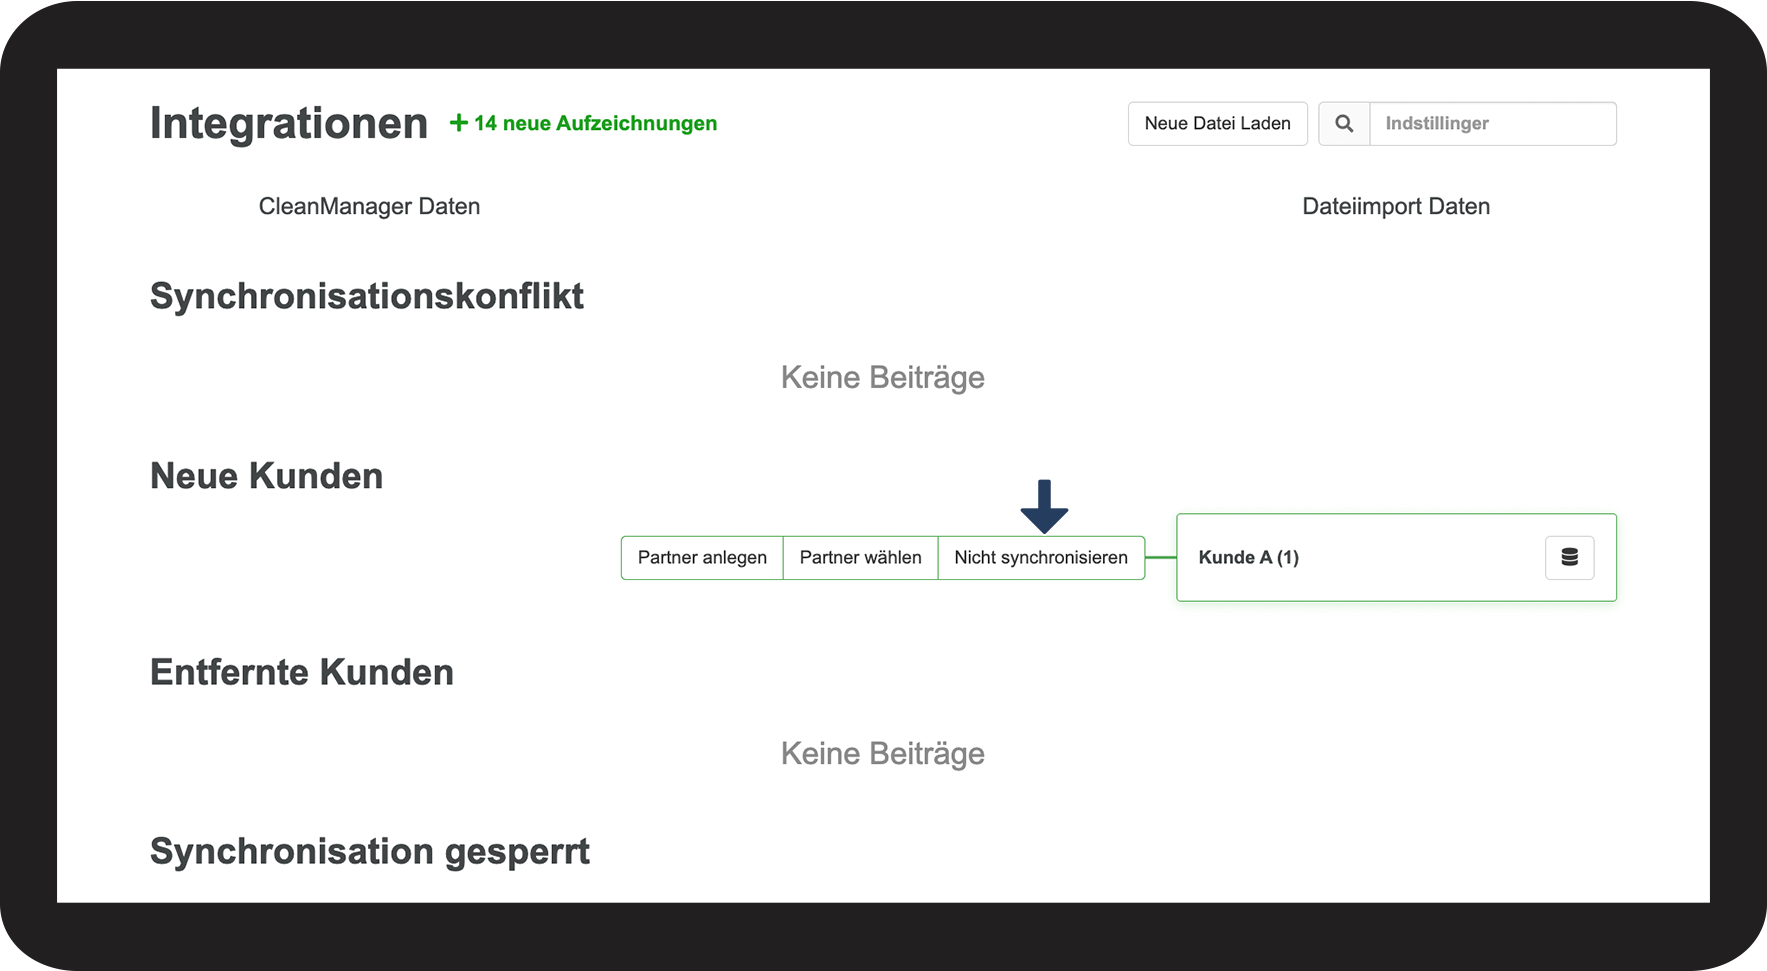The height and width of the screenshot is (971, 1767).
Task: Click Keine Beiträge under Entfernte Kunden
Action: (x=882, y=754)
